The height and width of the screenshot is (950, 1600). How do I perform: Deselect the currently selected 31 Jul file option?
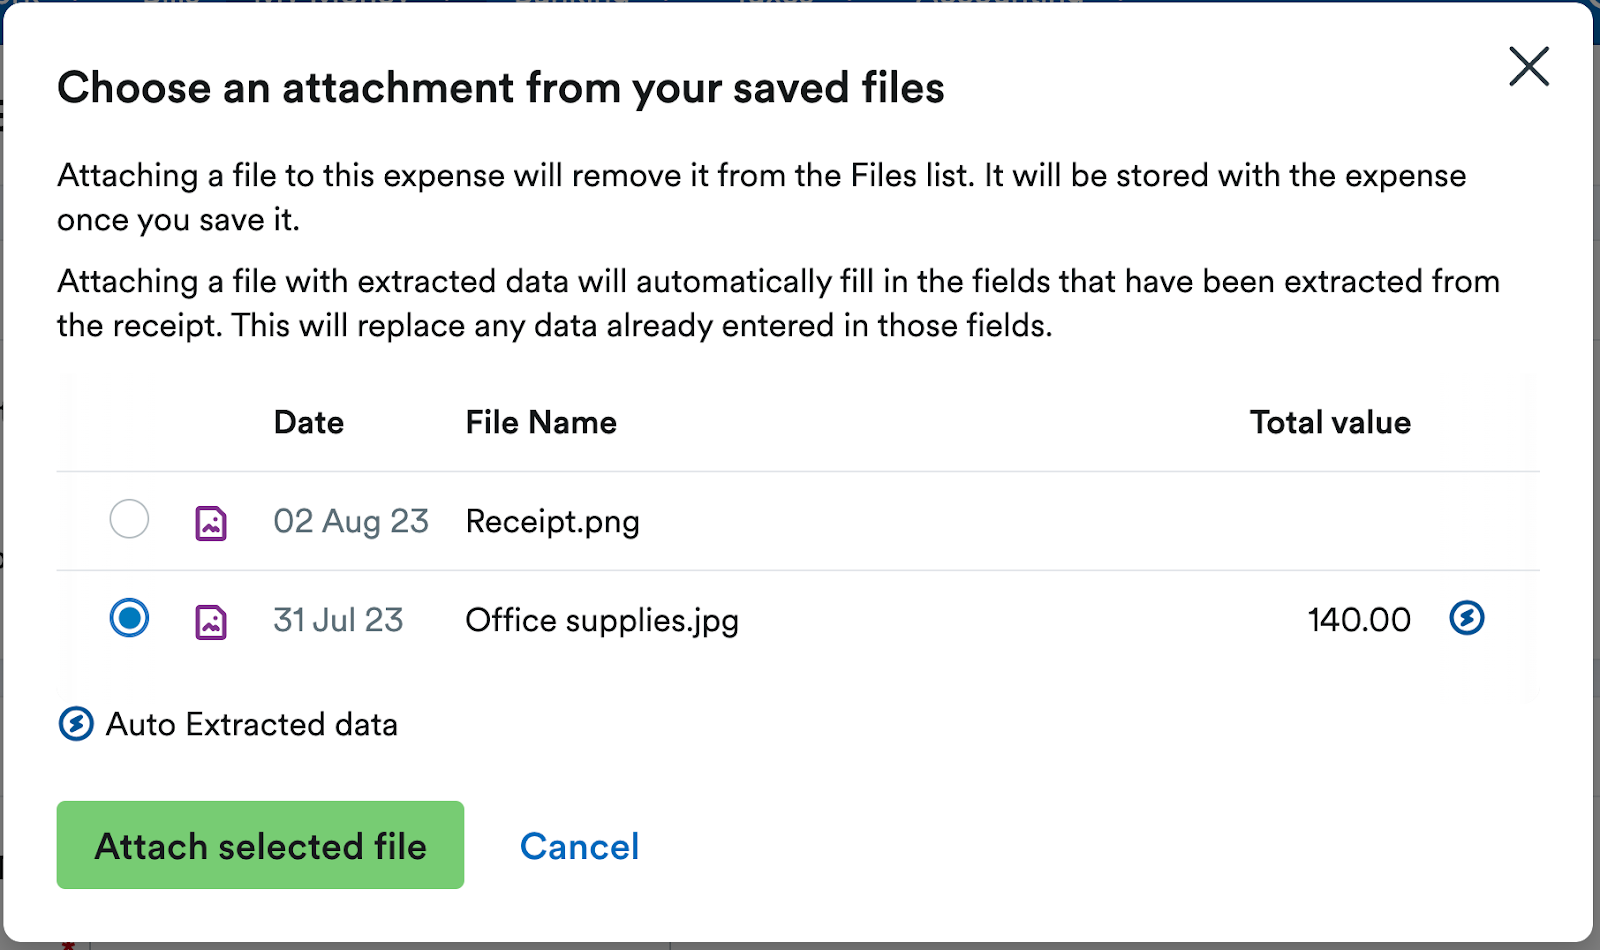pyautogui.click(x=128, y=619)
